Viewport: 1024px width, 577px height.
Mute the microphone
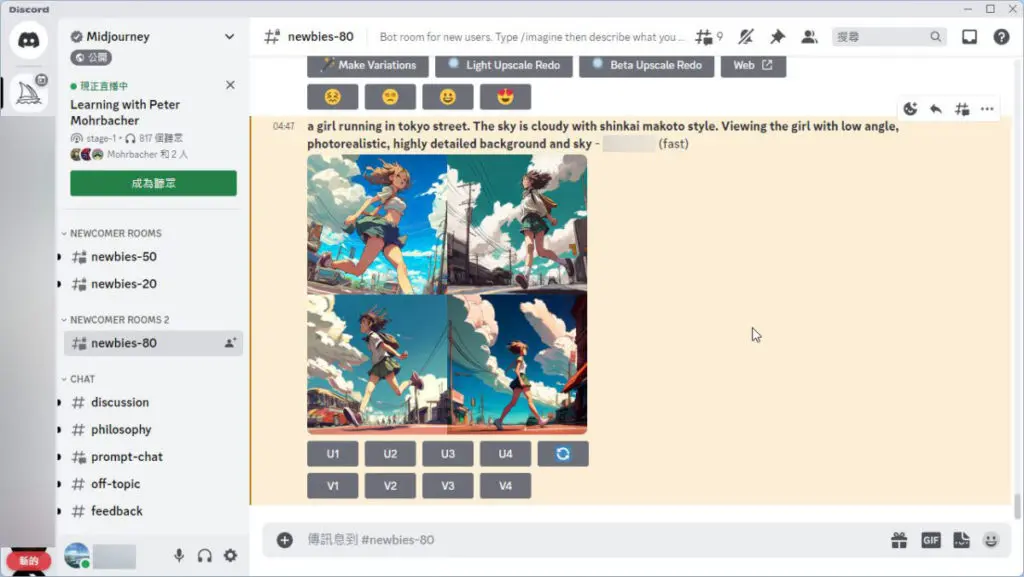[179, 556]
